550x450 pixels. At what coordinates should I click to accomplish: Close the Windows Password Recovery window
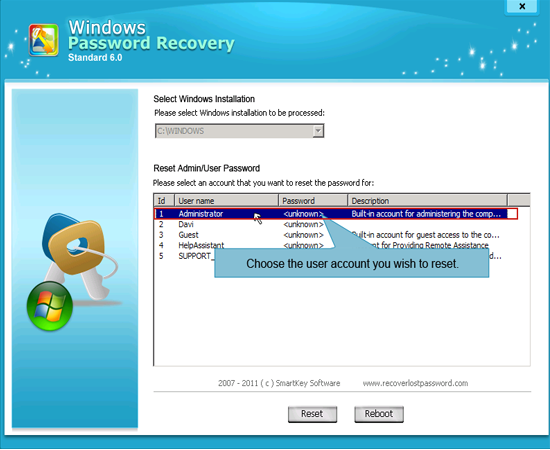click(x=522, y=6)
